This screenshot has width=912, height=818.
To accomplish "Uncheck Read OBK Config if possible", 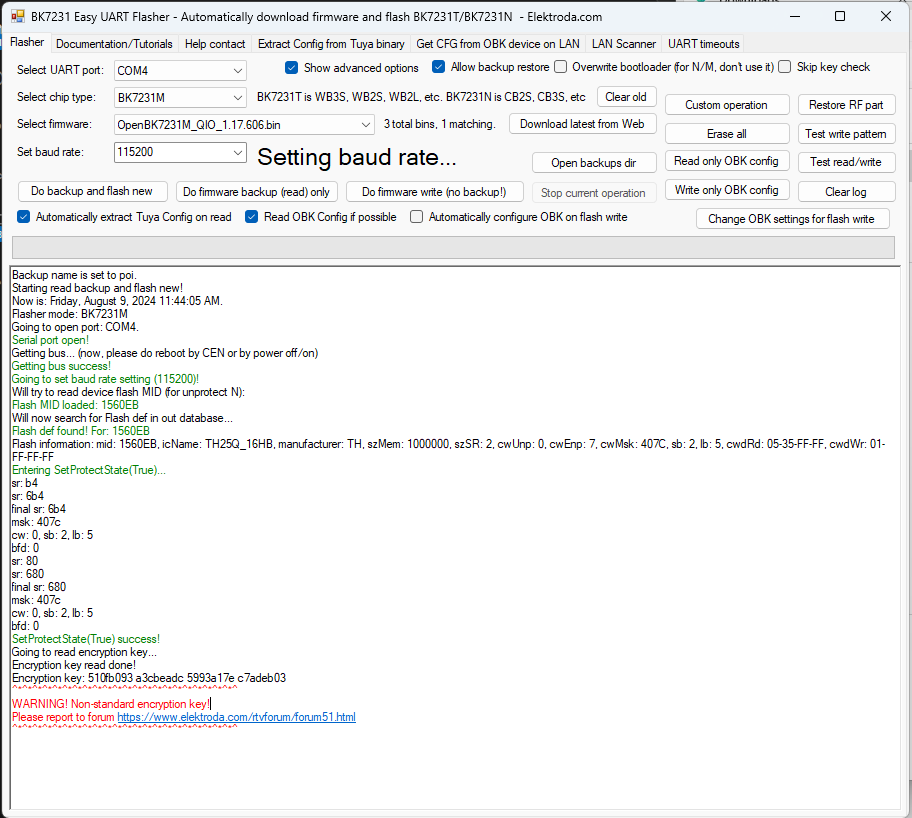I will tap(251, 217).
